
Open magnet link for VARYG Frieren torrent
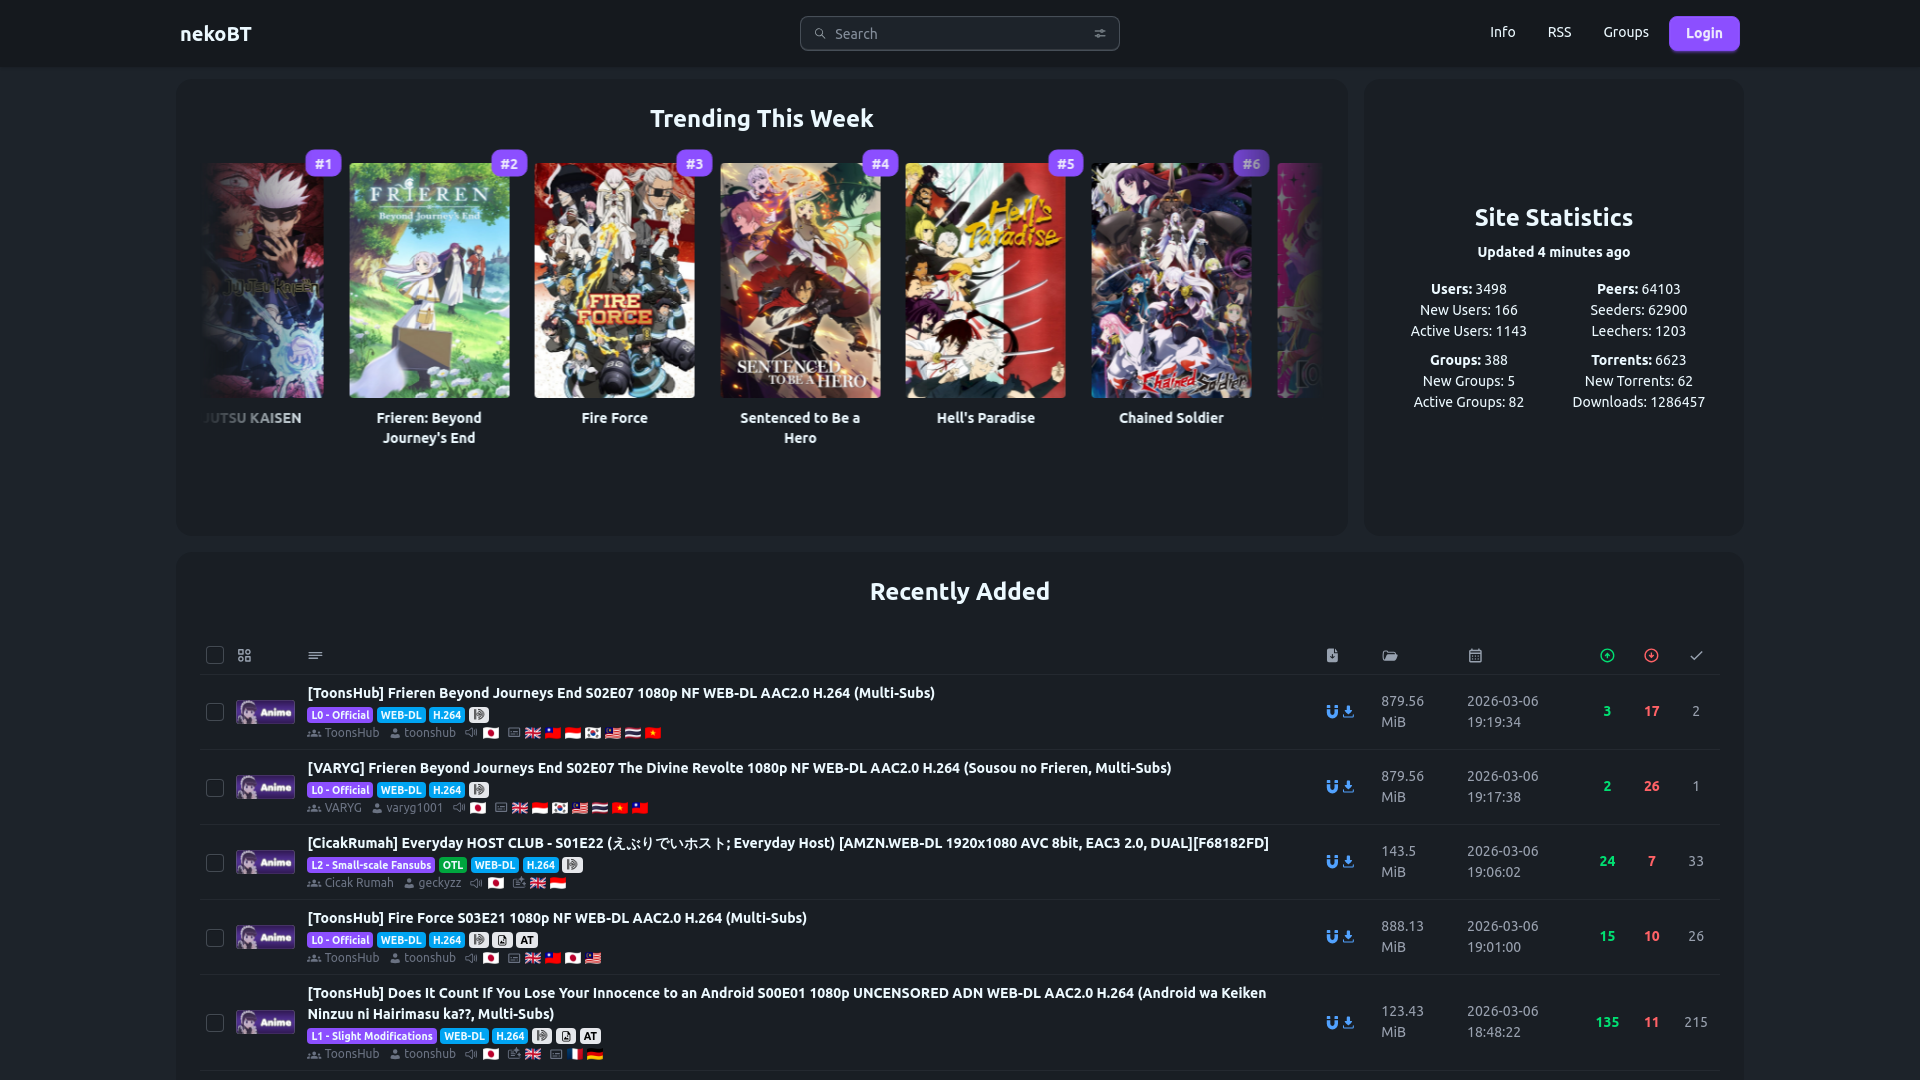(x=1332, y=787)
